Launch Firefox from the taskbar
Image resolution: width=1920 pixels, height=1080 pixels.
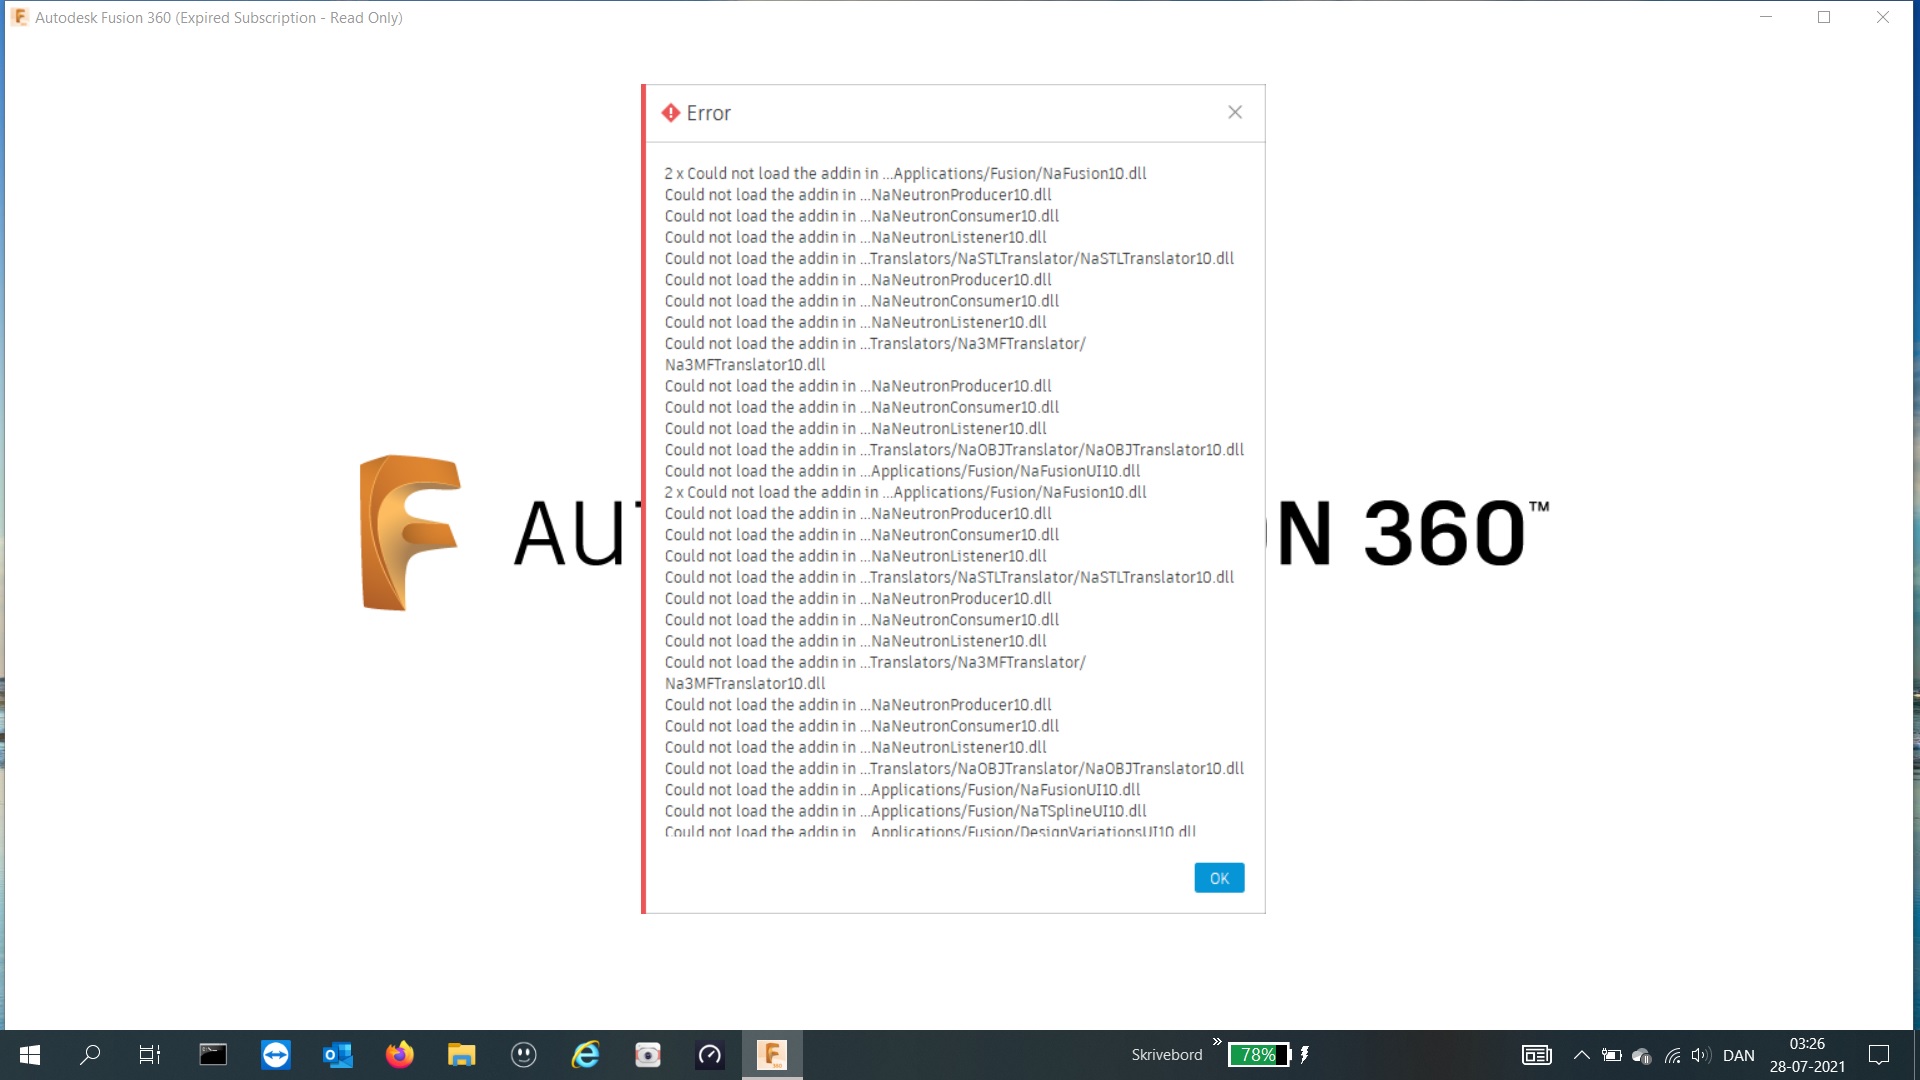pos(400,1055)
